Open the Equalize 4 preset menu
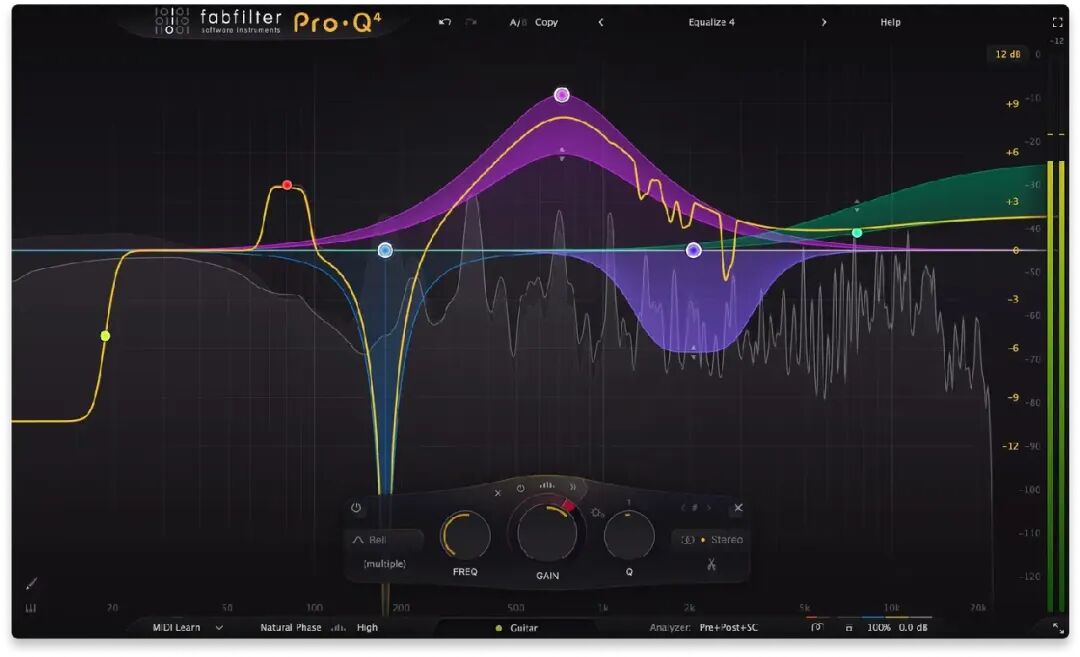This screenshot has width=1080, height=657. [x=712, y=22]
